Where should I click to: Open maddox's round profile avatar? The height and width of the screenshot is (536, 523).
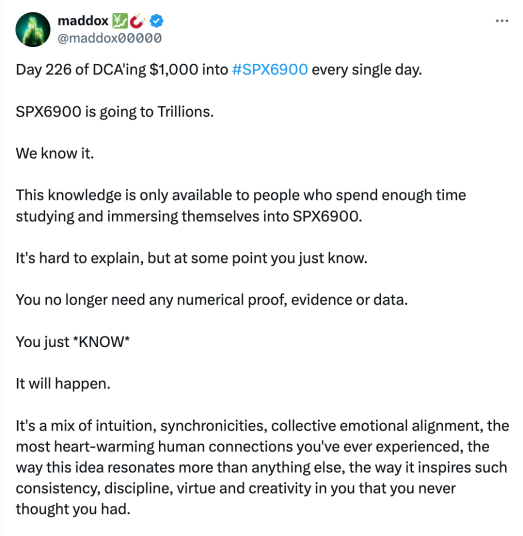click(x=33, y=29)
